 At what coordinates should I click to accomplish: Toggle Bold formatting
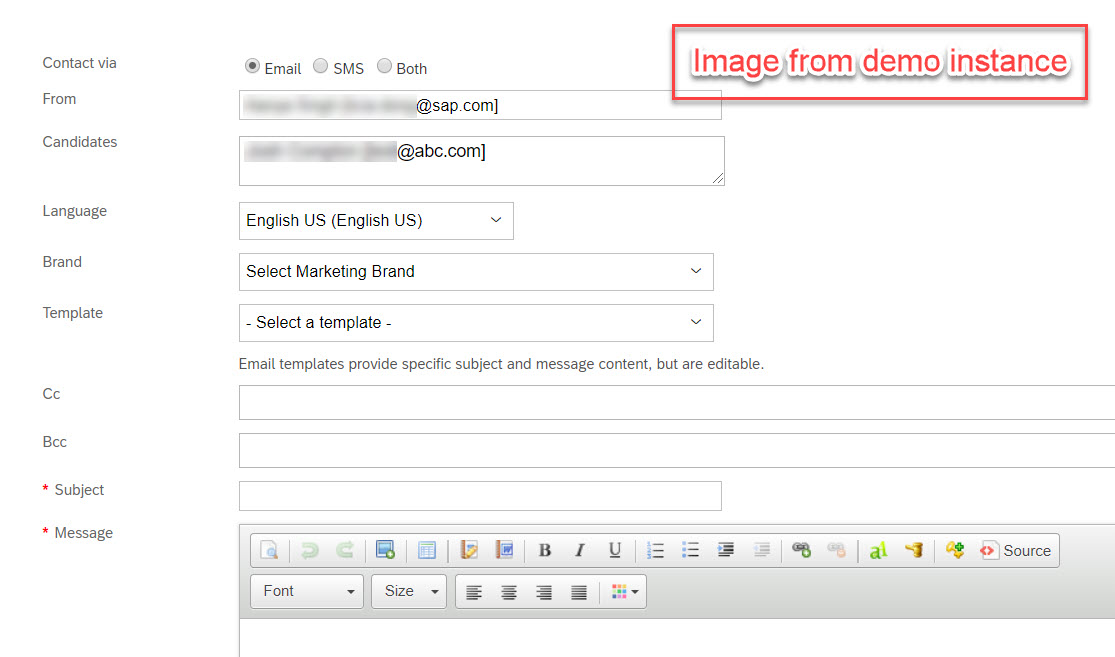(545, 550)
